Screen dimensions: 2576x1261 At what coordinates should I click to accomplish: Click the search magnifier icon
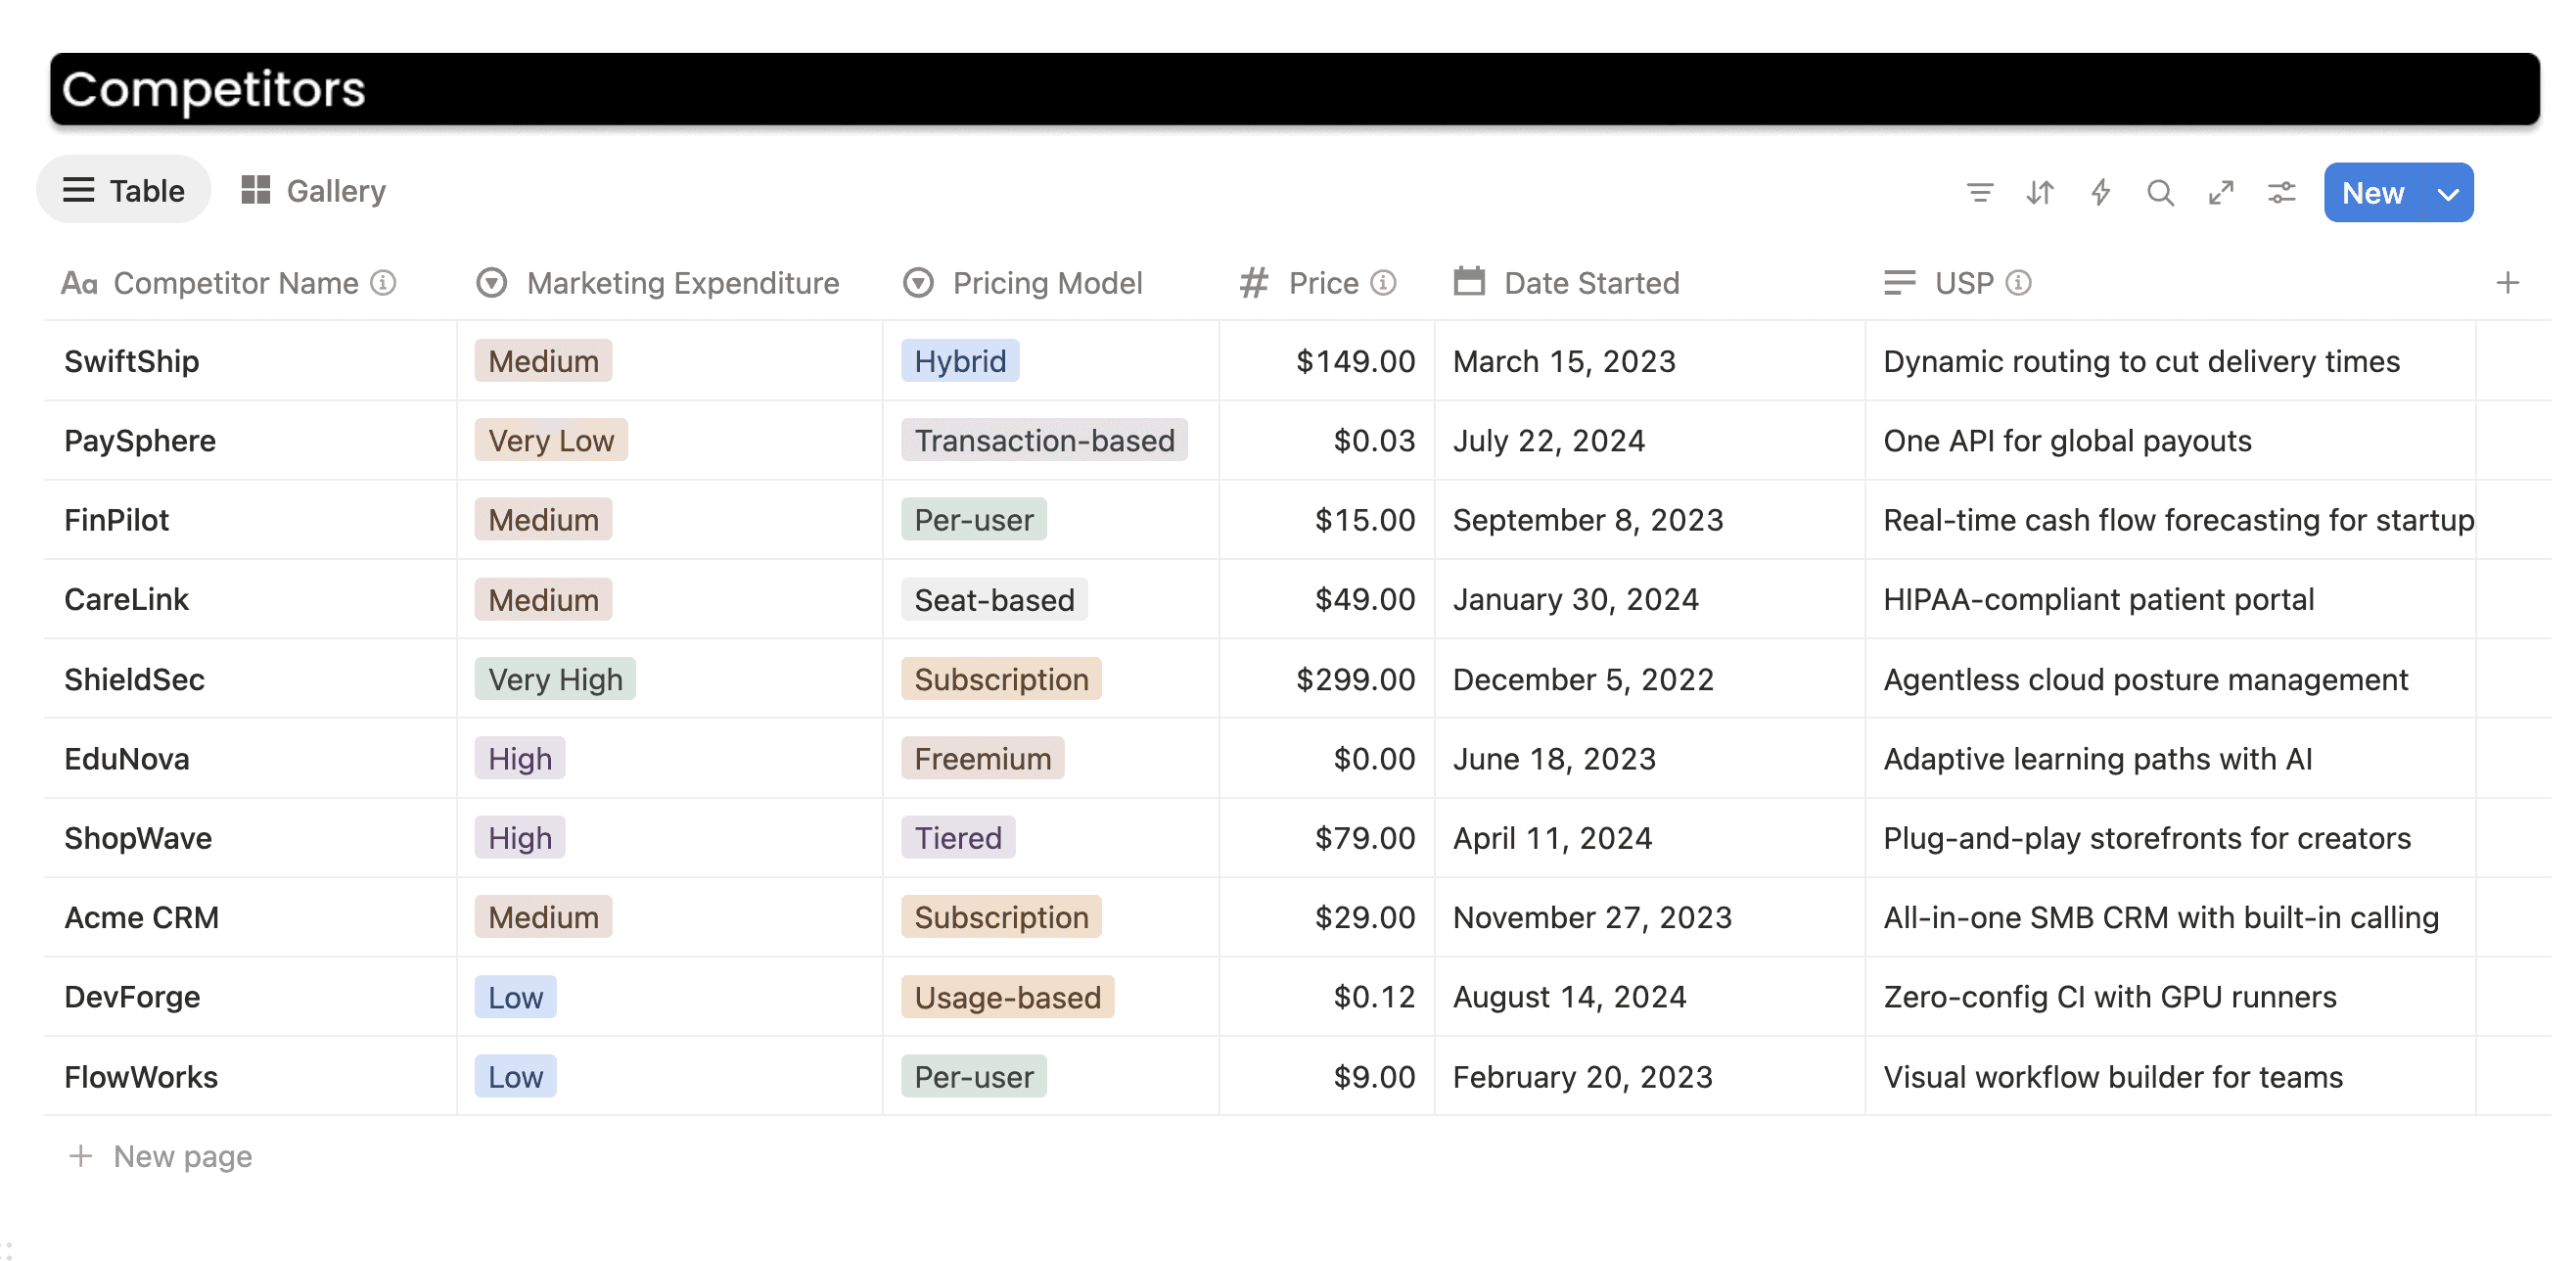2160,192
